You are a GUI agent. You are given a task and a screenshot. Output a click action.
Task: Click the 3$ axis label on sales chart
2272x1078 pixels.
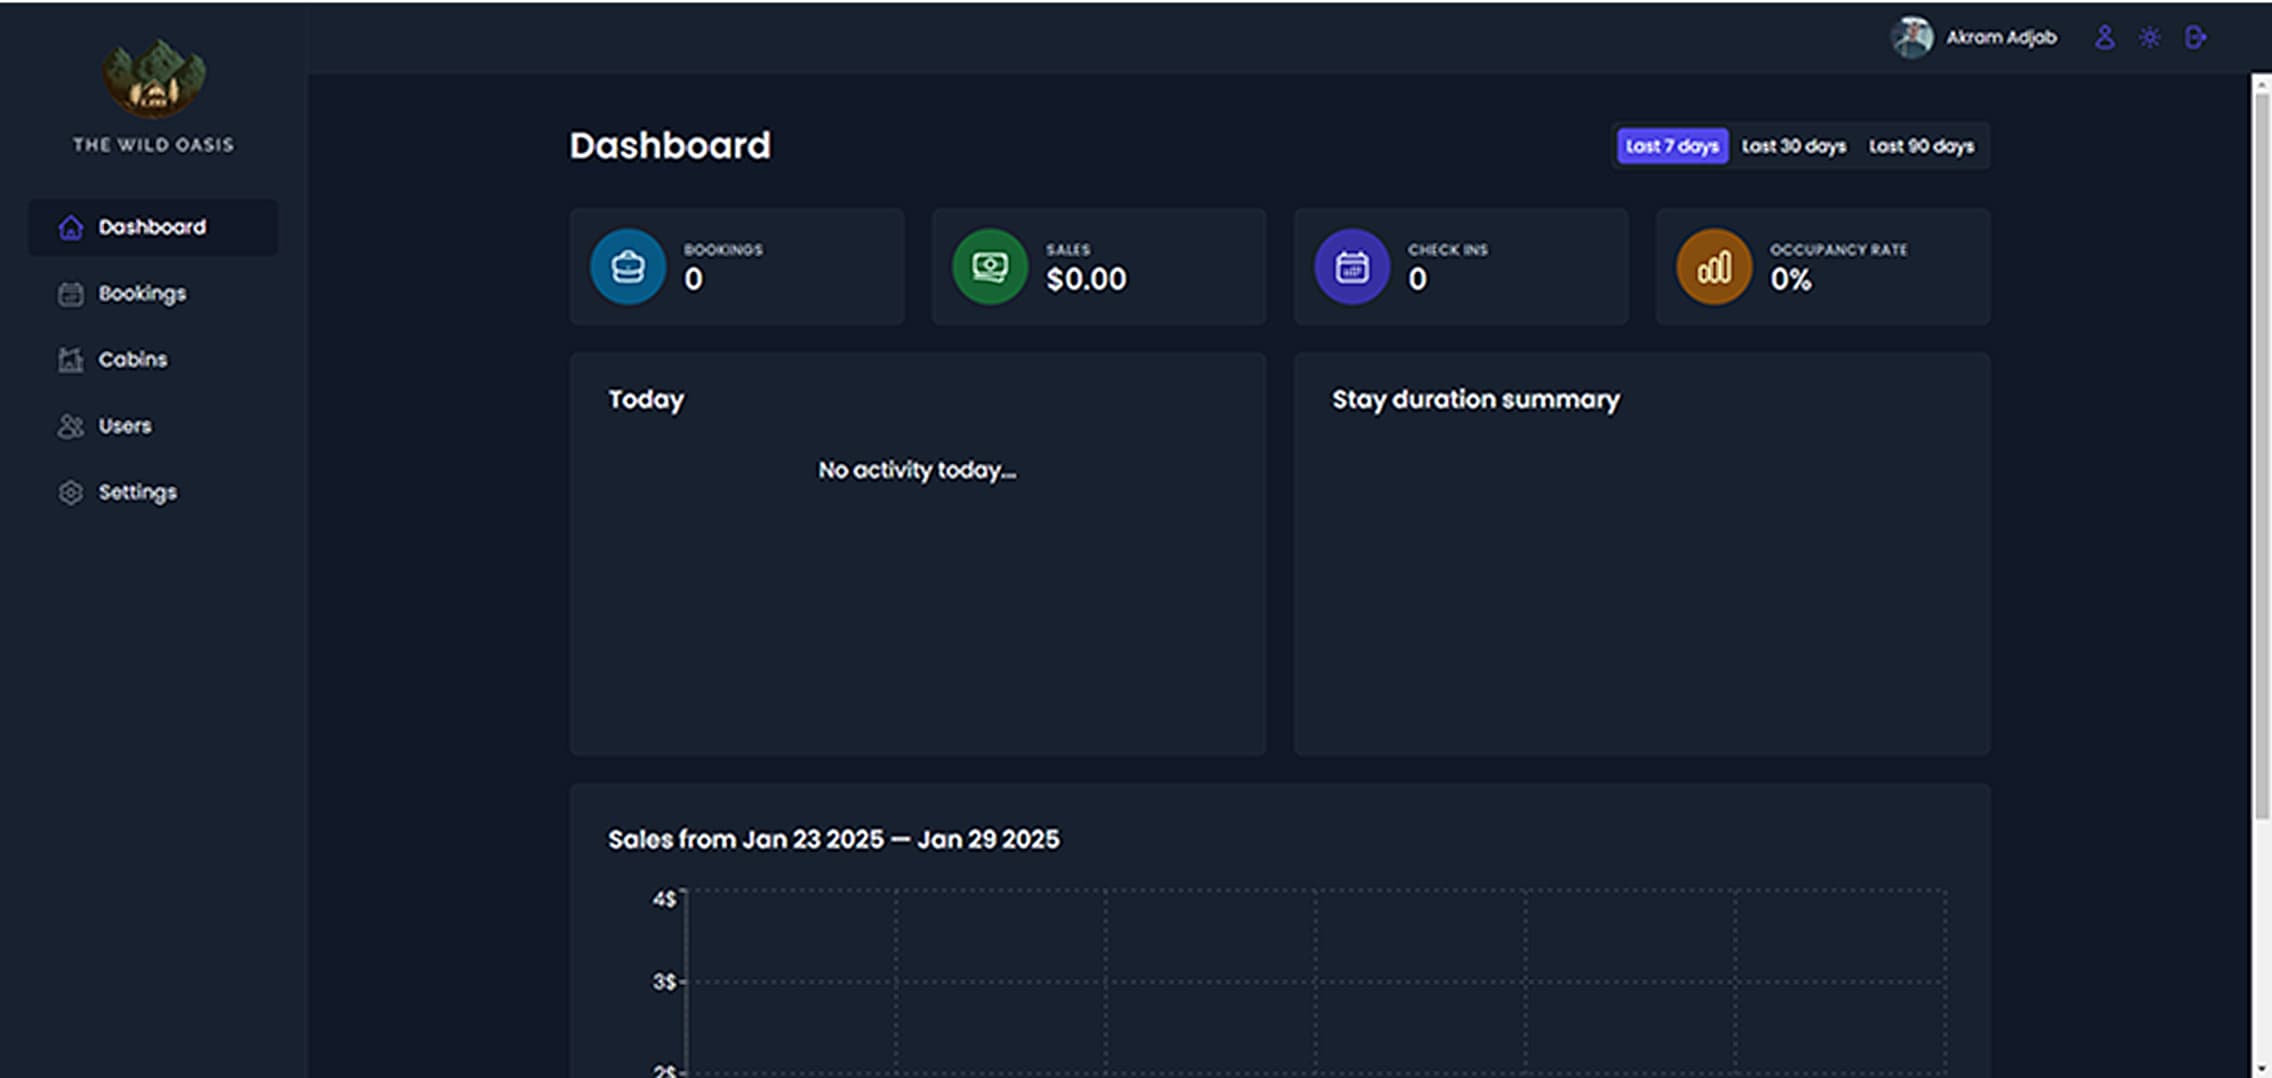(x=664, y=982)
